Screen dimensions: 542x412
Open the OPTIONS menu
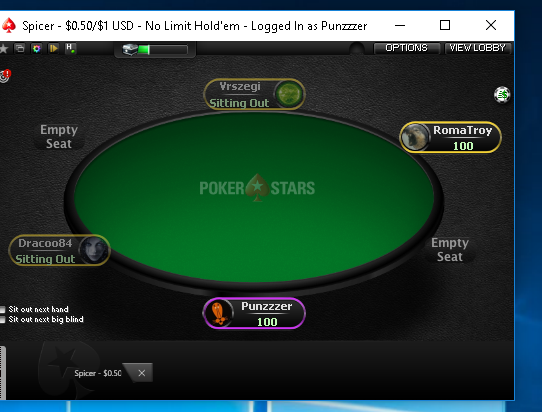406,48
